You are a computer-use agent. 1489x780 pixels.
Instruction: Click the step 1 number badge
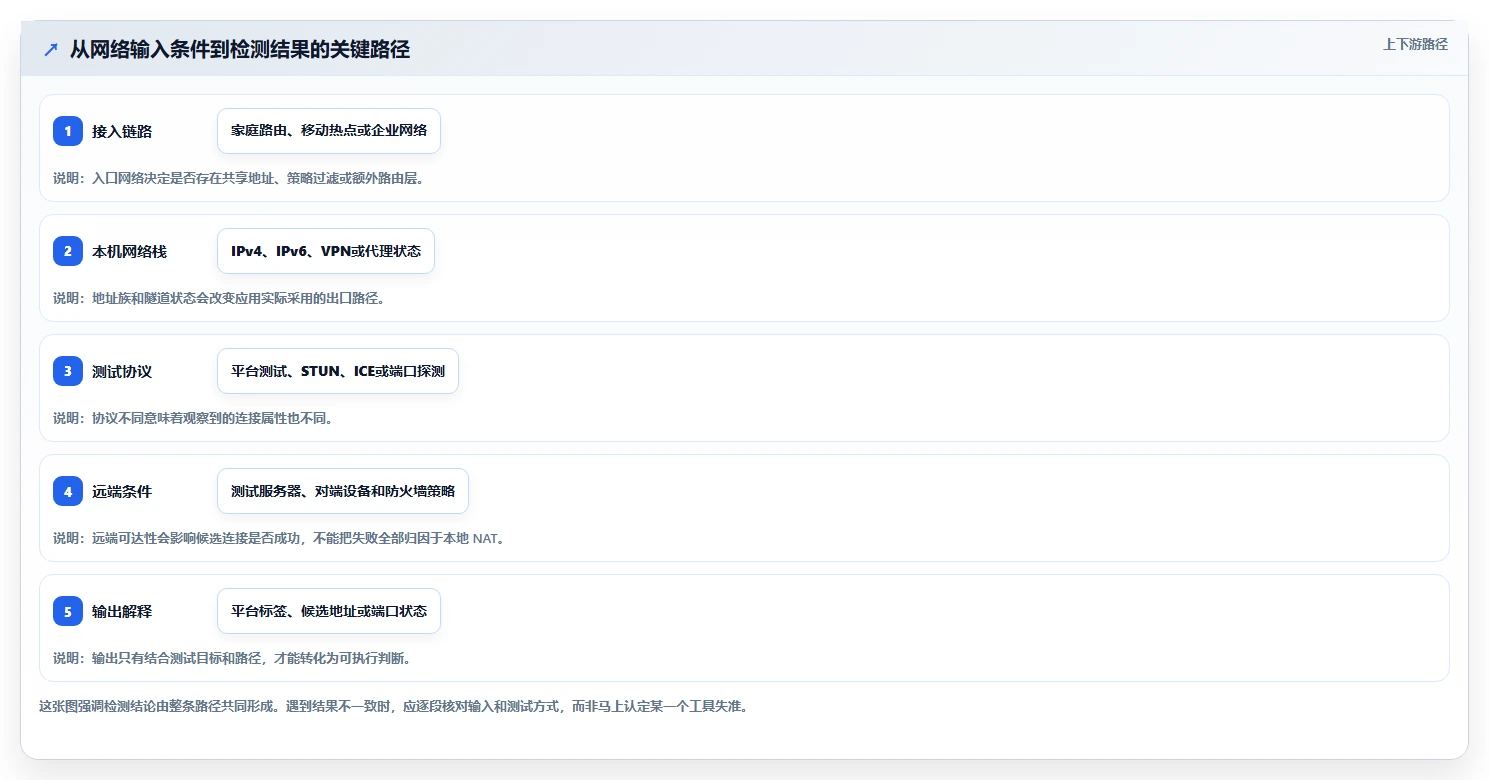pyautogui.click(x=68, y=131)
